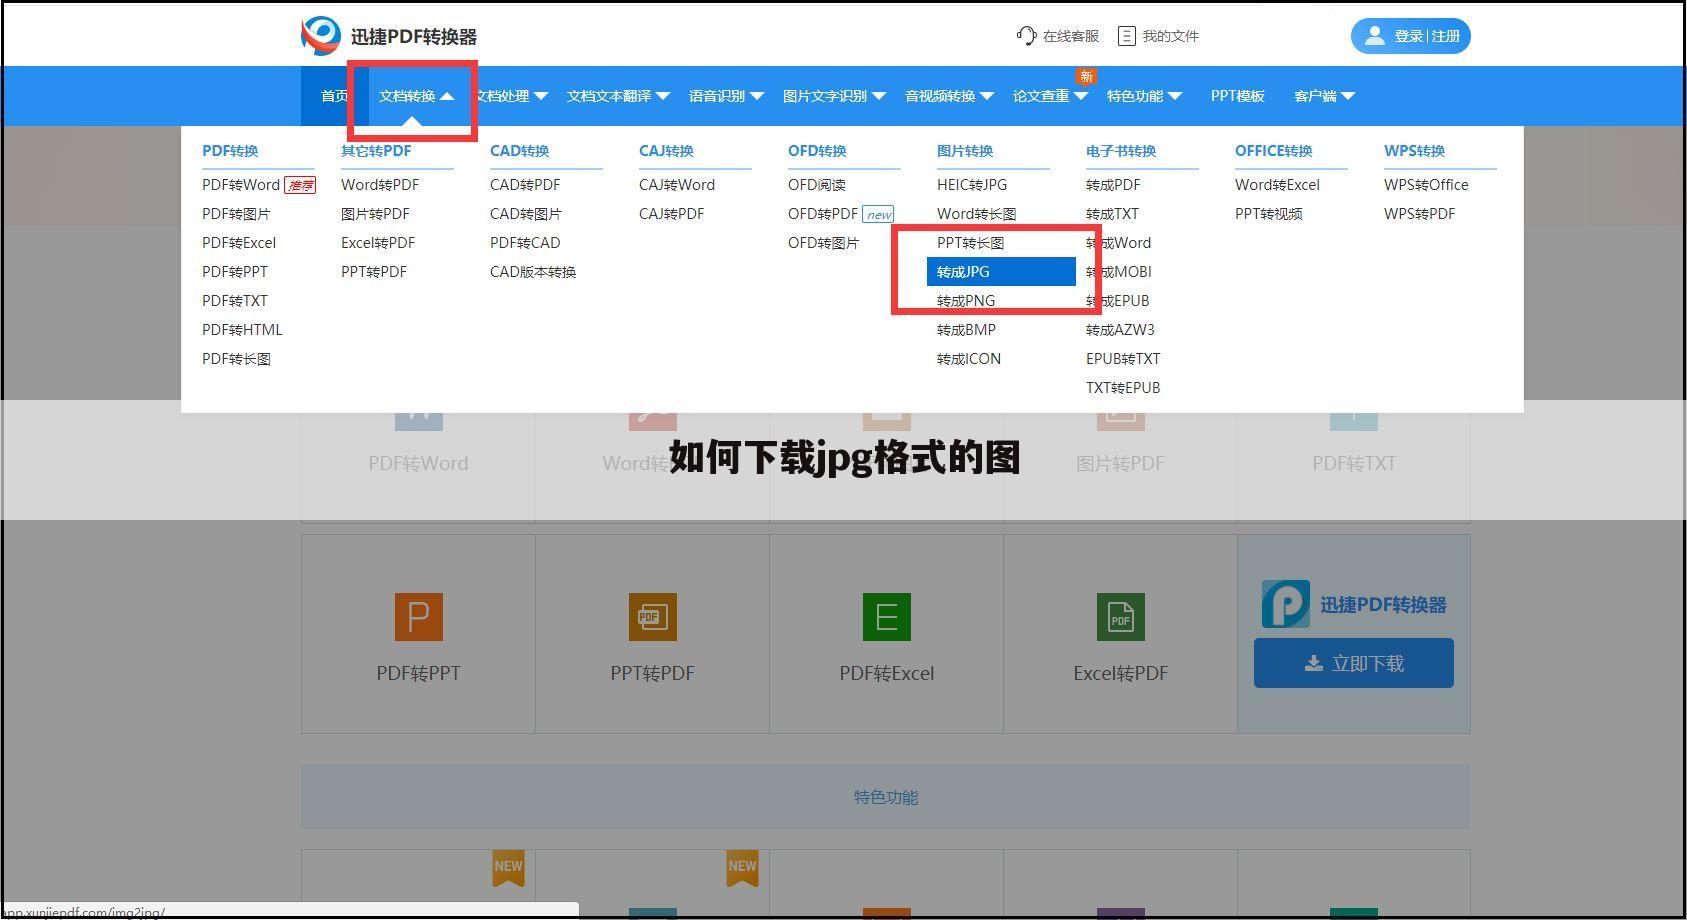Image resolution: width=1687 pixels, height=920 pixels.
Task: Select Word转长图 option
Action: (977, 214)
